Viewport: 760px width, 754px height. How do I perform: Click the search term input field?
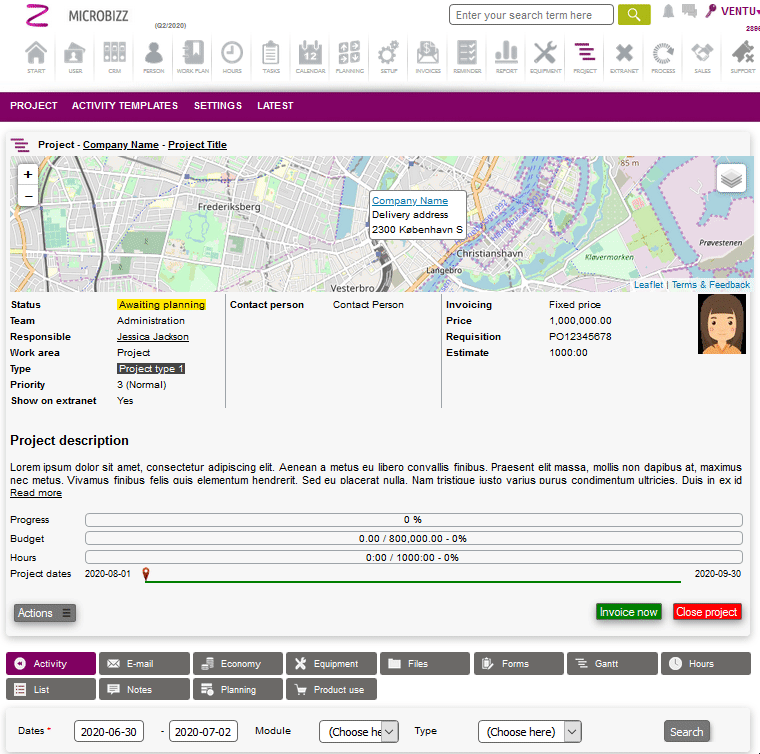531,15
